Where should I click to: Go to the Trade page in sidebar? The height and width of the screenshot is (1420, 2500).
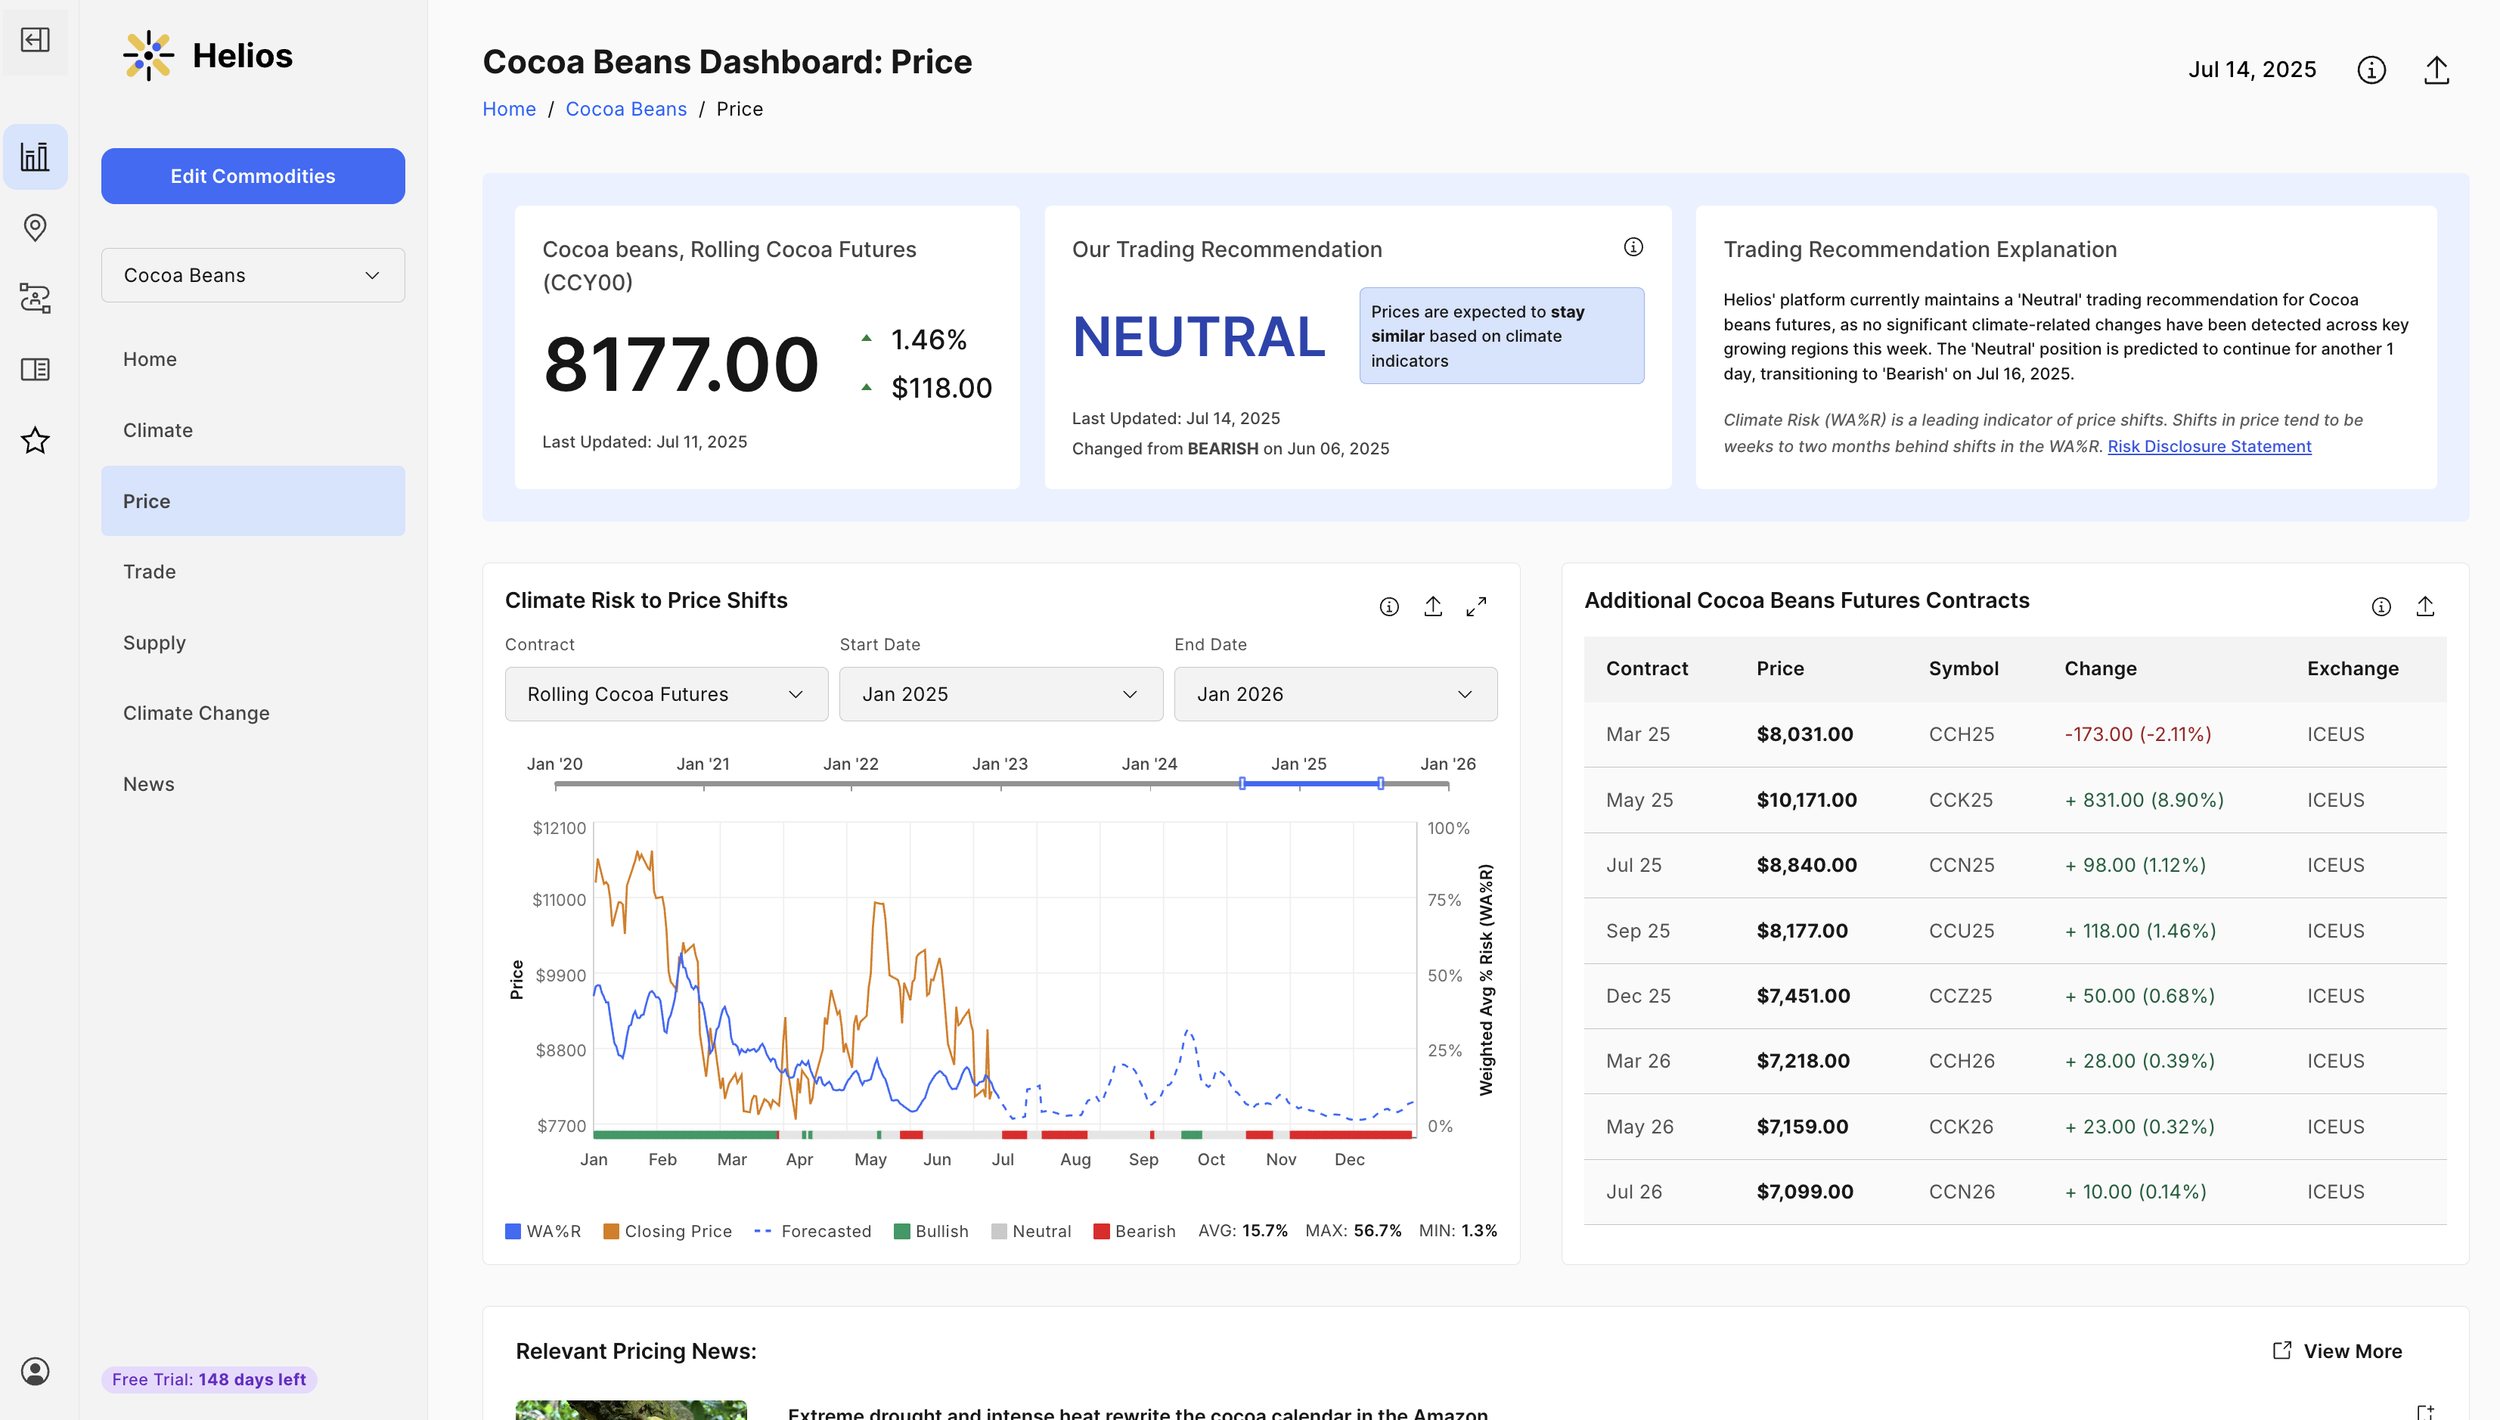[x=148, y=571]
